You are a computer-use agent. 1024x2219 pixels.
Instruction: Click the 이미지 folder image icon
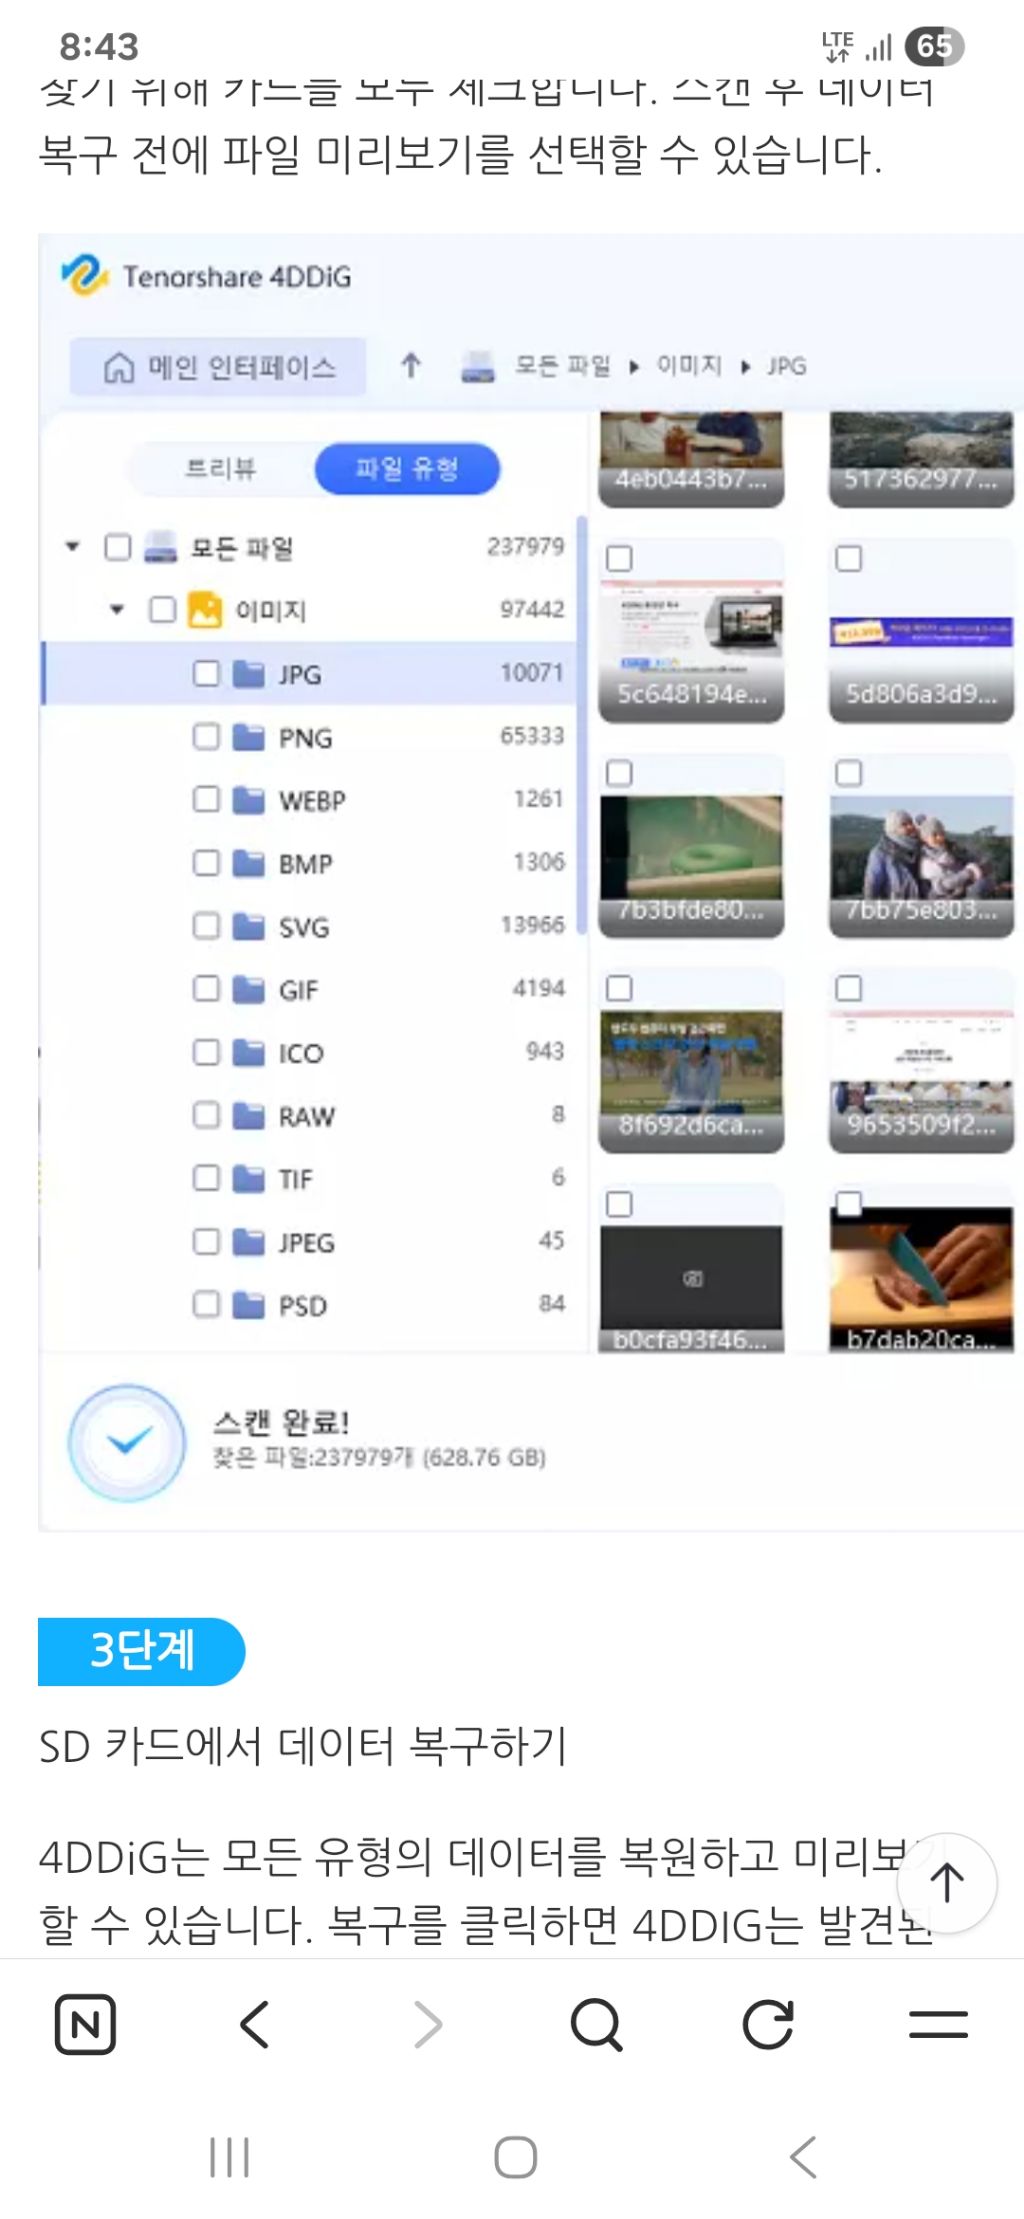(205, 610)
